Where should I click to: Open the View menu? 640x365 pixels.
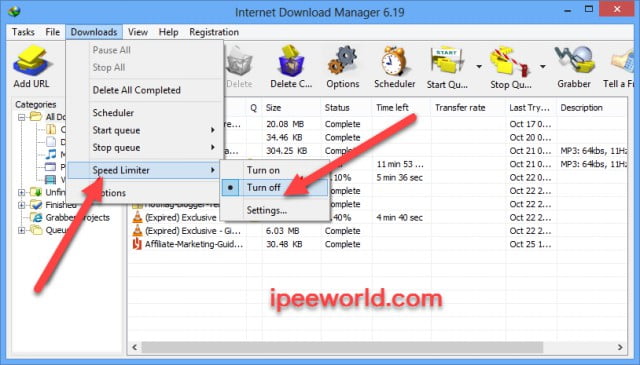point(138,32)
